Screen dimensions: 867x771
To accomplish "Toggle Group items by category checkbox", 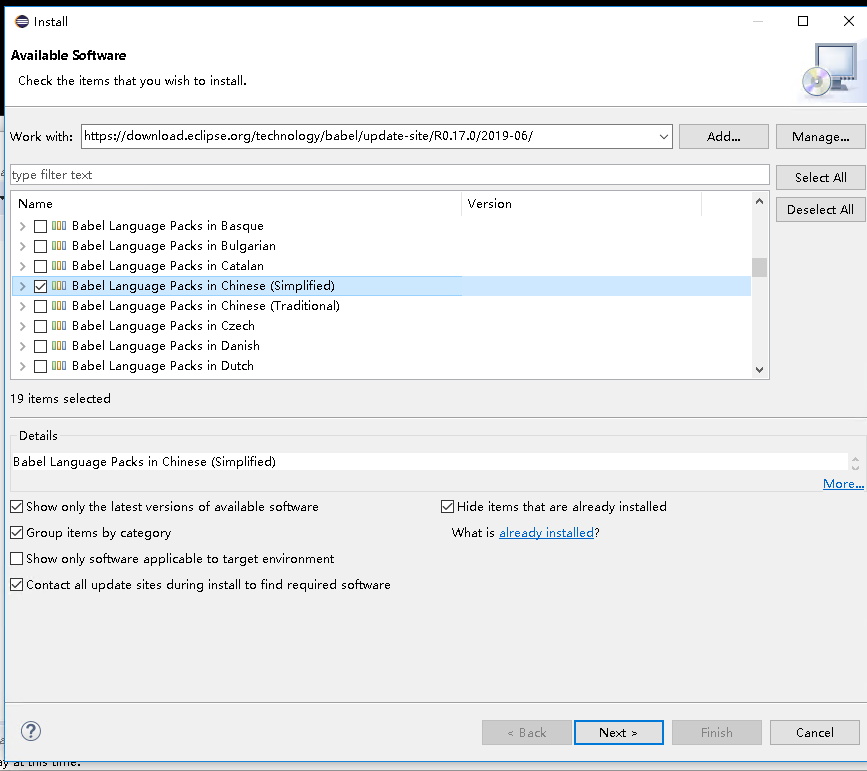I will [17, 533].
